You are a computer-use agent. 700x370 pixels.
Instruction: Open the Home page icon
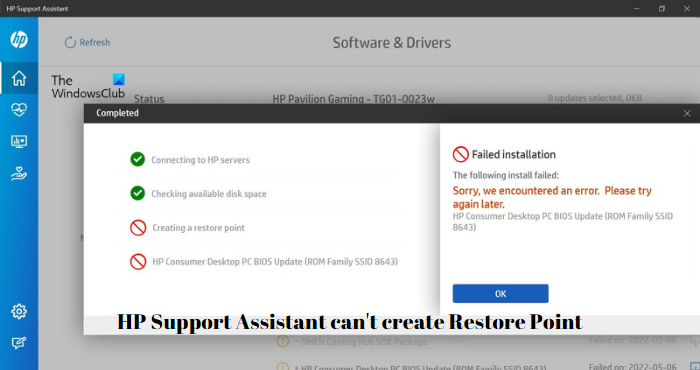click(19, 78)
